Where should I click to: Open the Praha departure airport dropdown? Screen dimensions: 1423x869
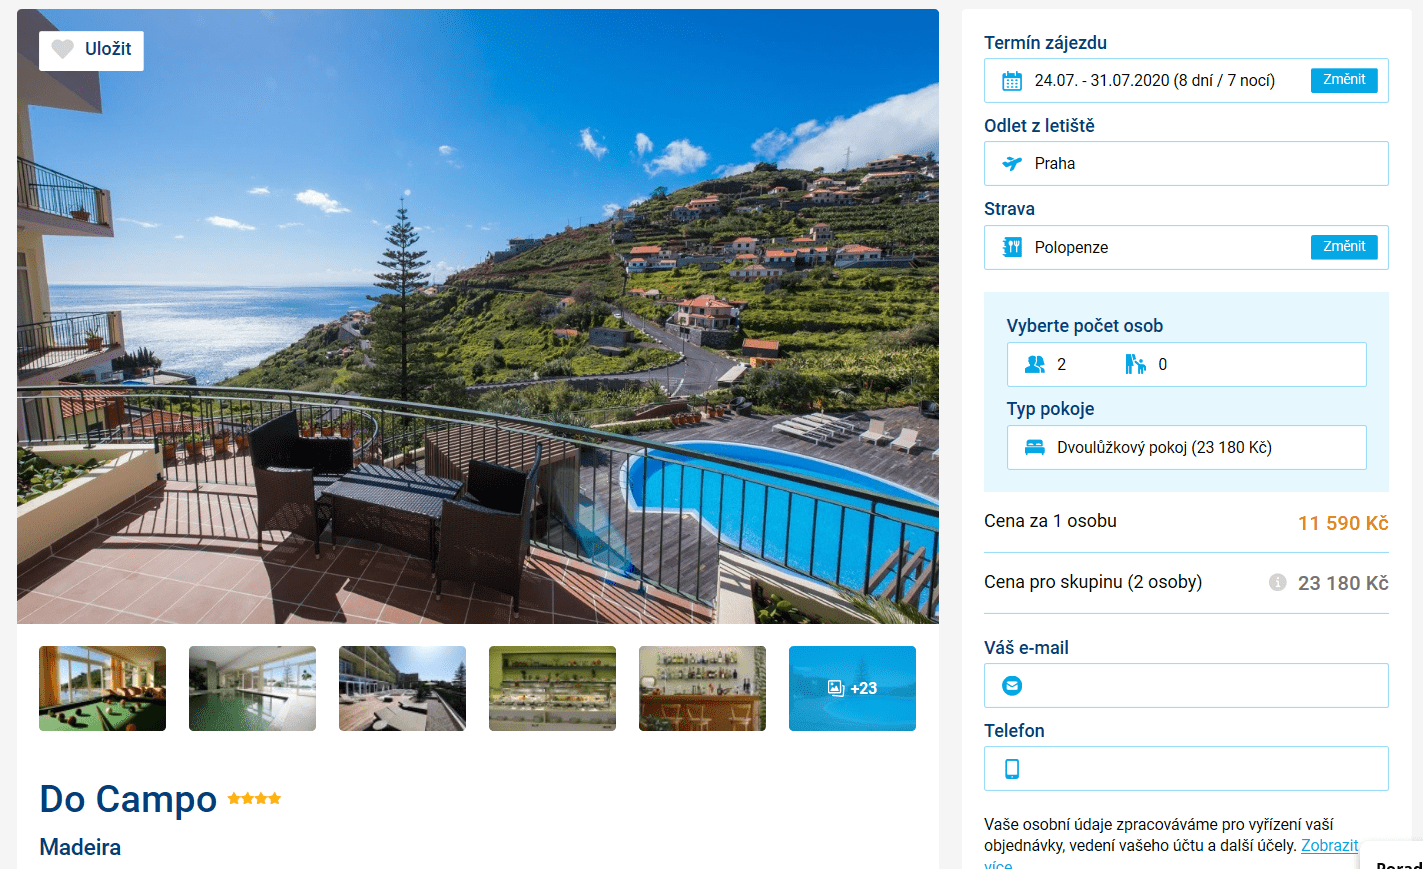pyautogui.click(x=1186, y=164)
